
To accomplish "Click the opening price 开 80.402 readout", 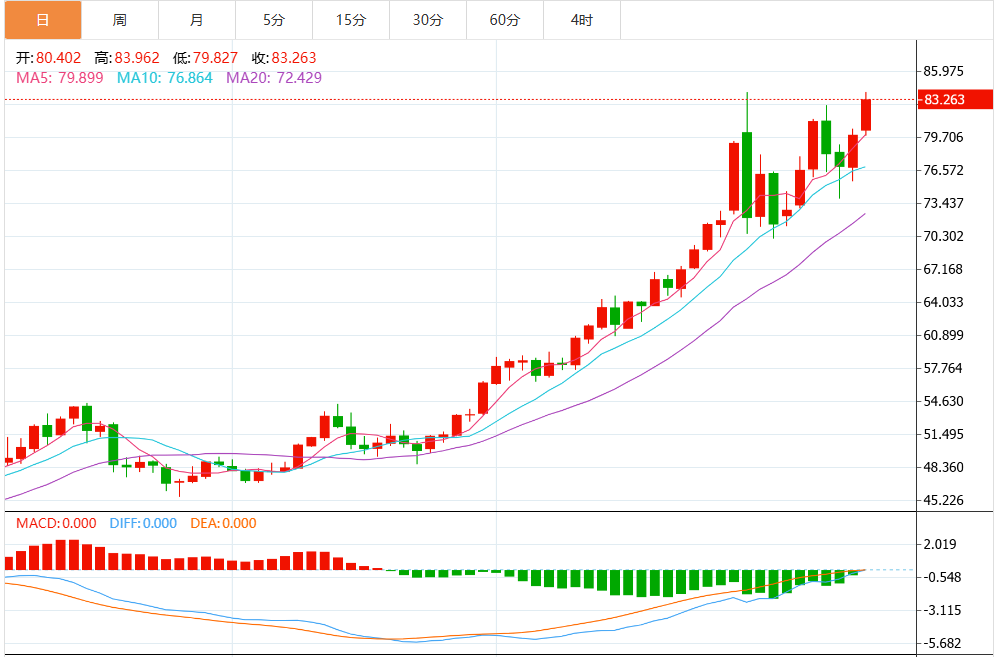I will click(48, 58).
